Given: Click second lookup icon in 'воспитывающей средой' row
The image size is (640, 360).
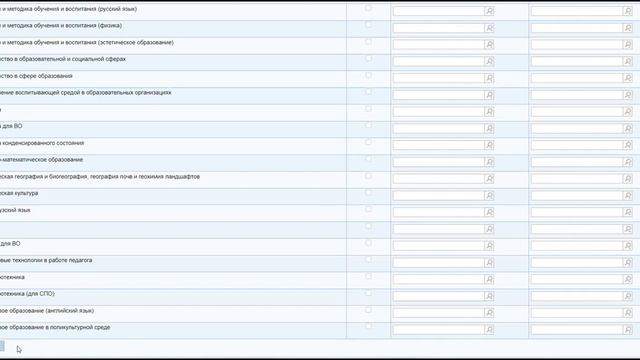Looking at the screenshot, I should 627,95.
